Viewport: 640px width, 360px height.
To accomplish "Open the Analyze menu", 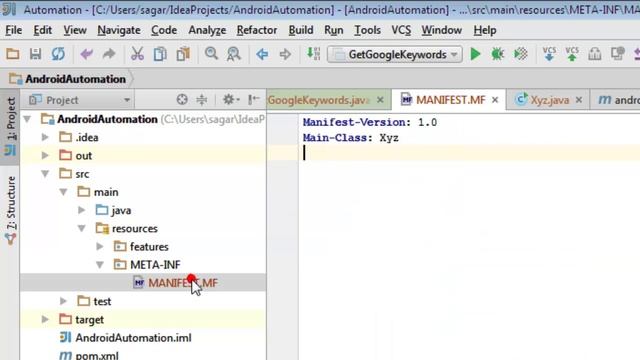I will tap(207, 30).
